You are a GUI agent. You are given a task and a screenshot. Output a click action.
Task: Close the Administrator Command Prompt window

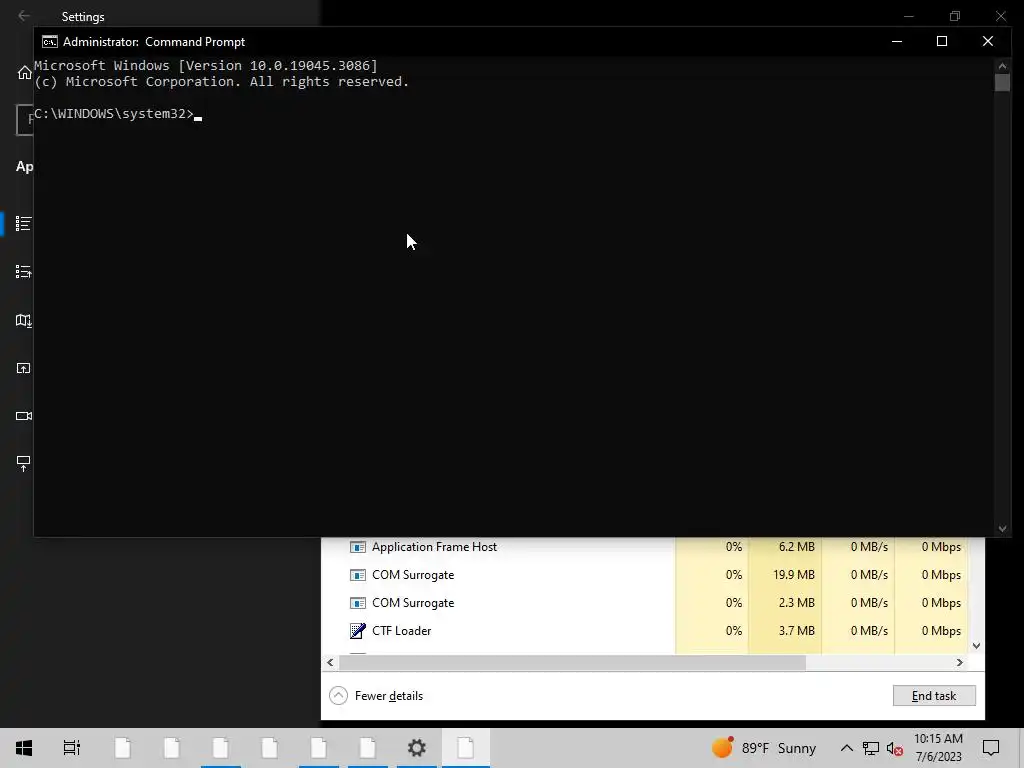987,41
